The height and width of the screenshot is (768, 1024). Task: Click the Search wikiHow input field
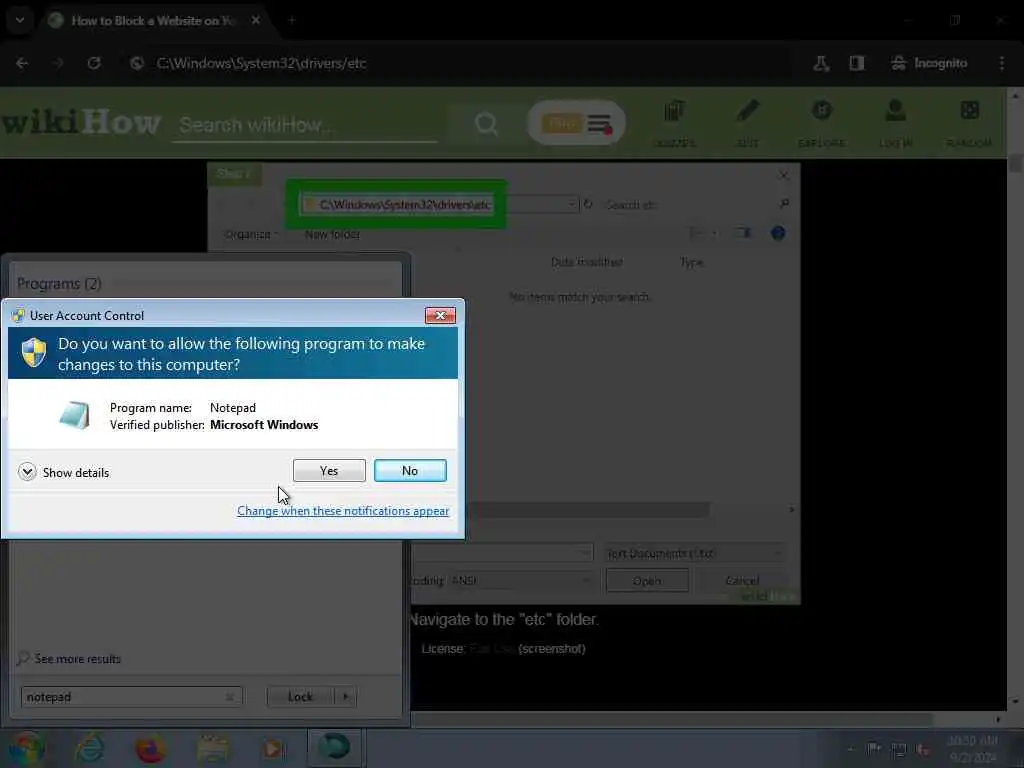point(305,125)
